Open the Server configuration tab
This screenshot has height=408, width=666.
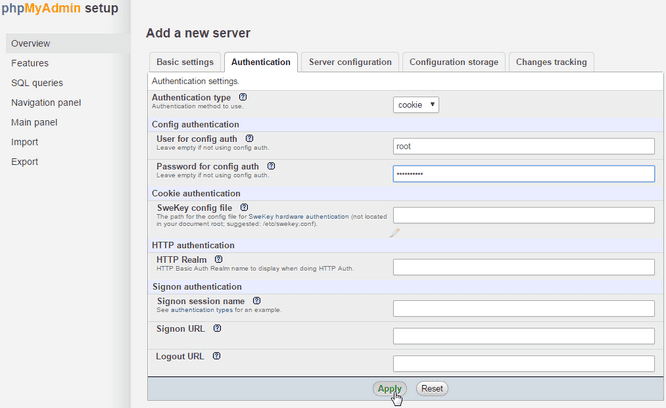point(350,62)
